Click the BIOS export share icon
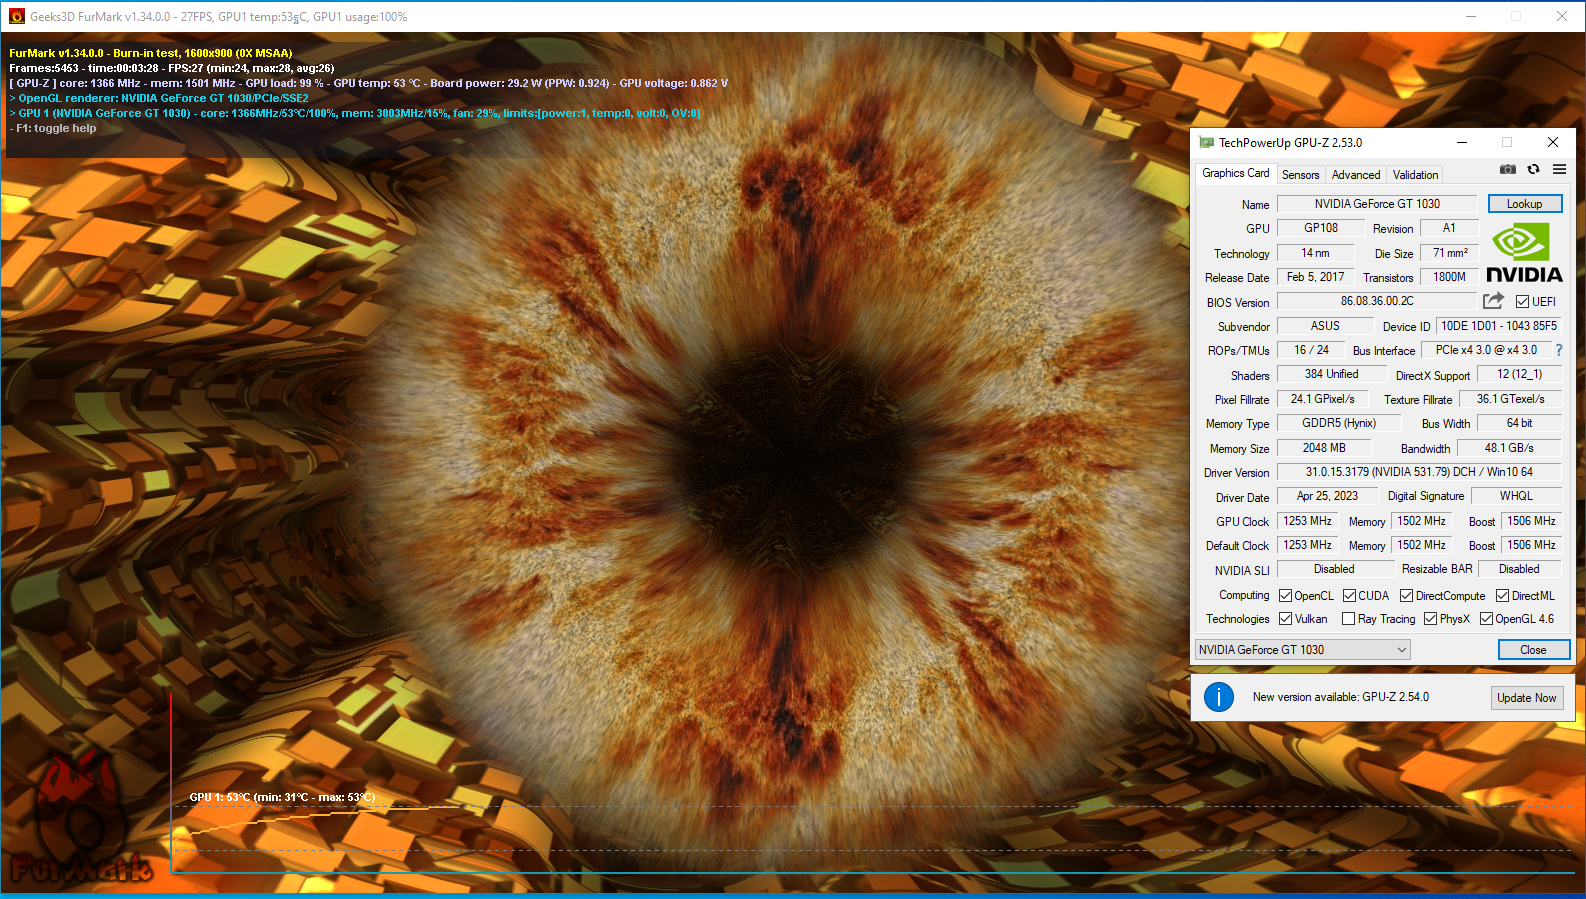The width and height of the screenshot is (1586, 899). click(1493, 301)
